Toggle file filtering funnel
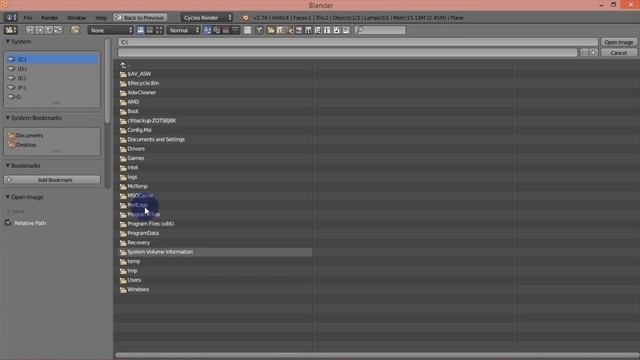The width and height of the screenshot is (640, 360). click(x=259, y=30)
